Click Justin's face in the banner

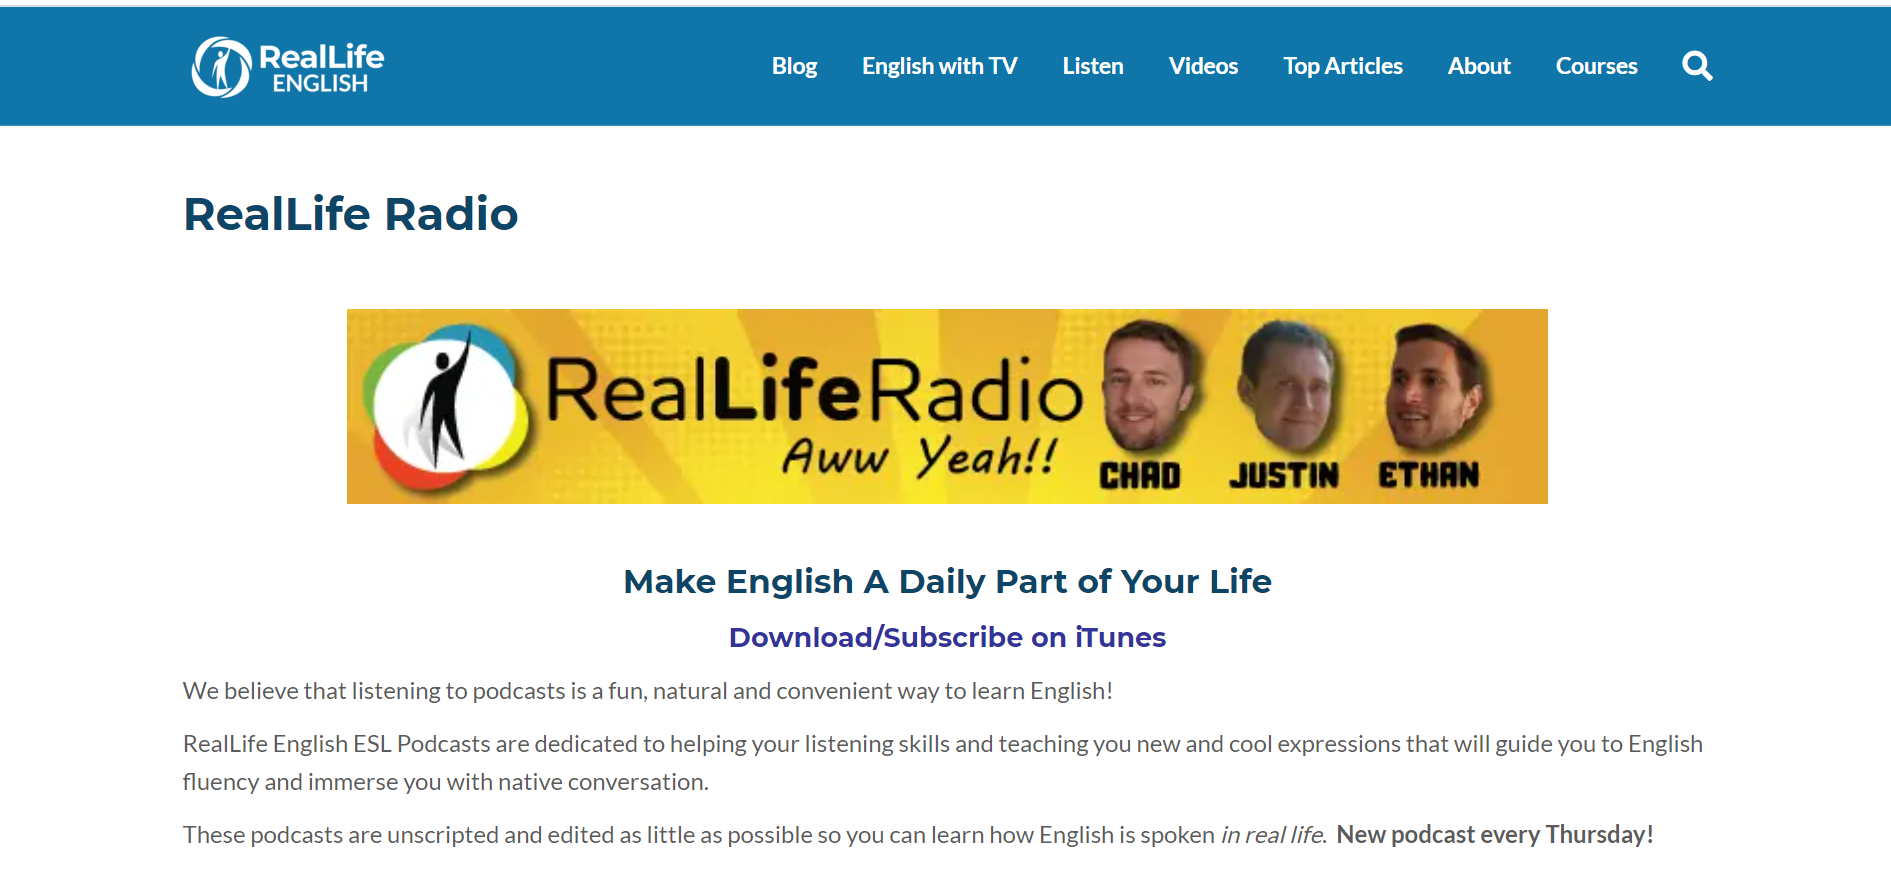click(1287, 386)
